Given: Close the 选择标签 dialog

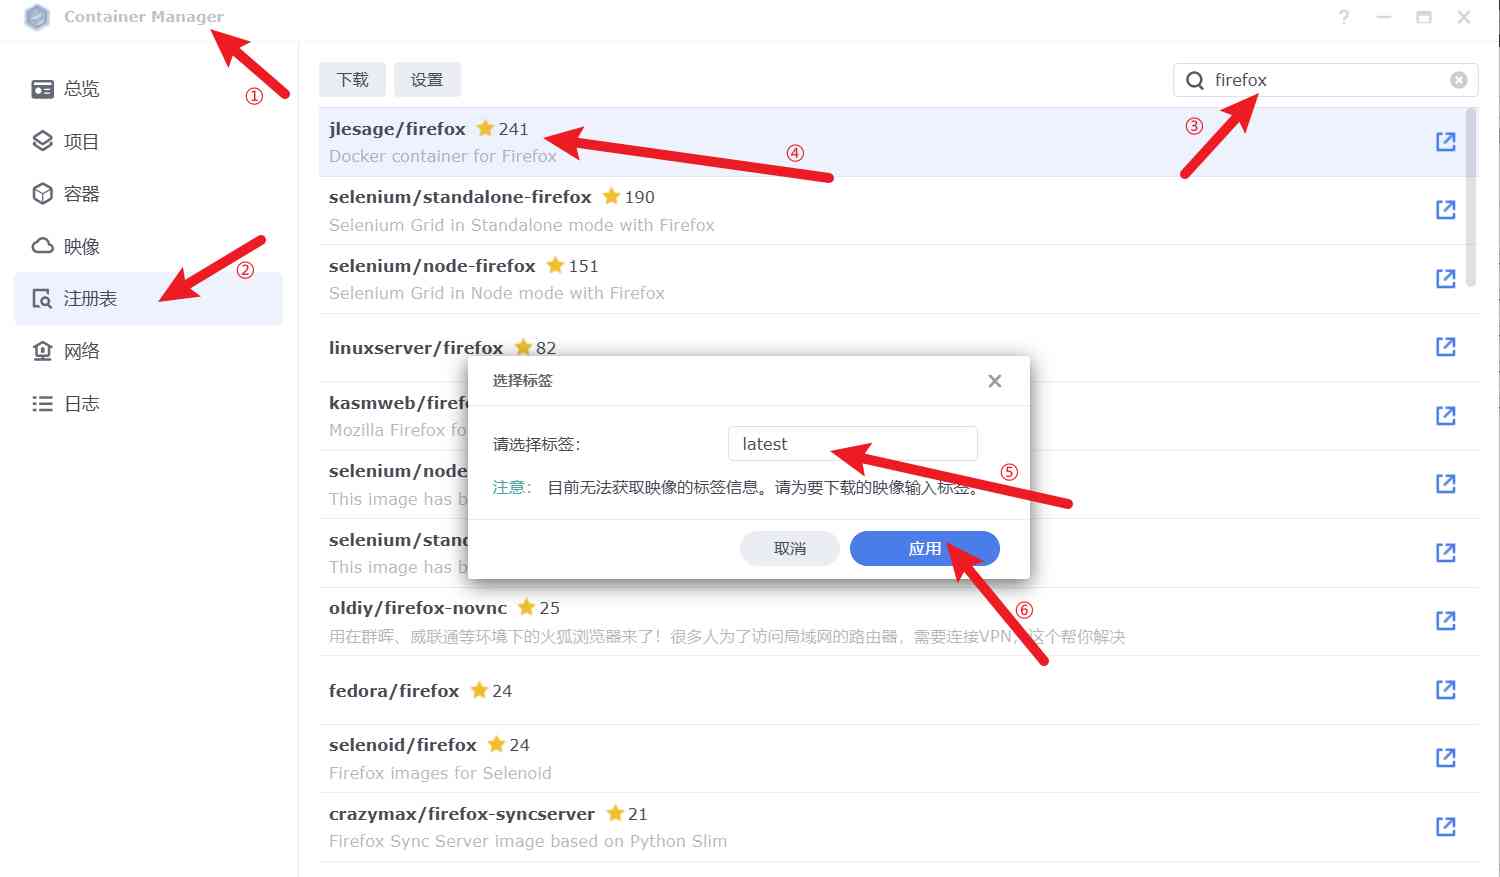Looking at the screenshot, I should pyautogui.click(x=995, y=381).
